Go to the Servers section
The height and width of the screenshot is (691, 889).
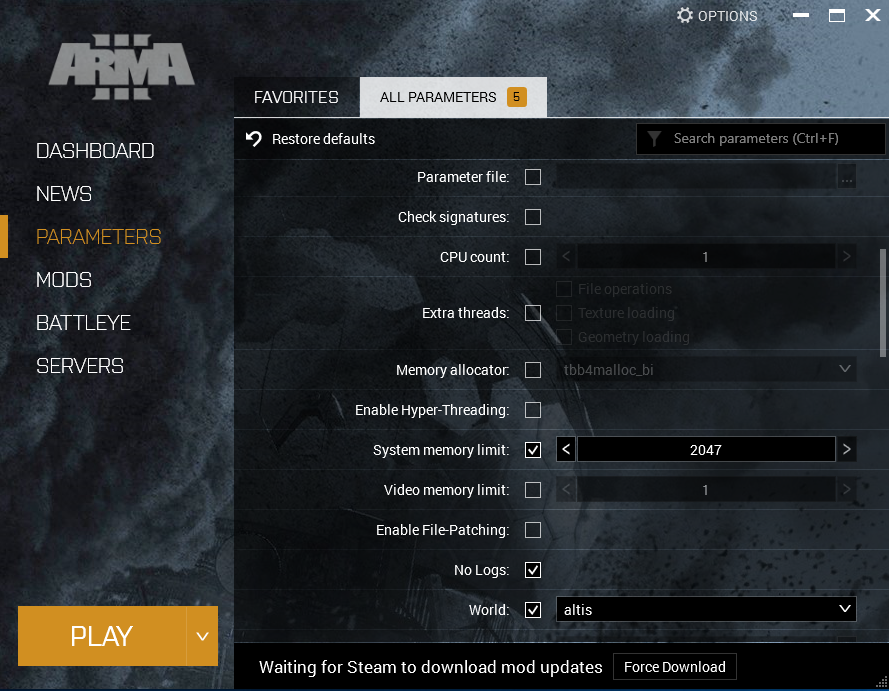coord(80,366)
